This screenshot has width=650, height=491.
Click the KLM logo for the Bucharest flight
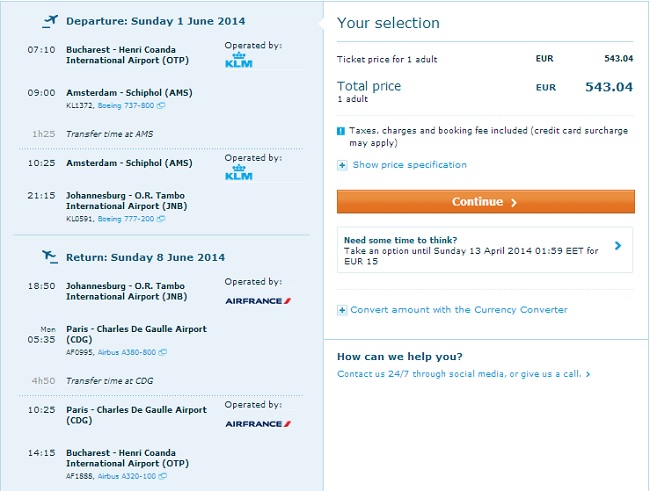coord(239,61)
